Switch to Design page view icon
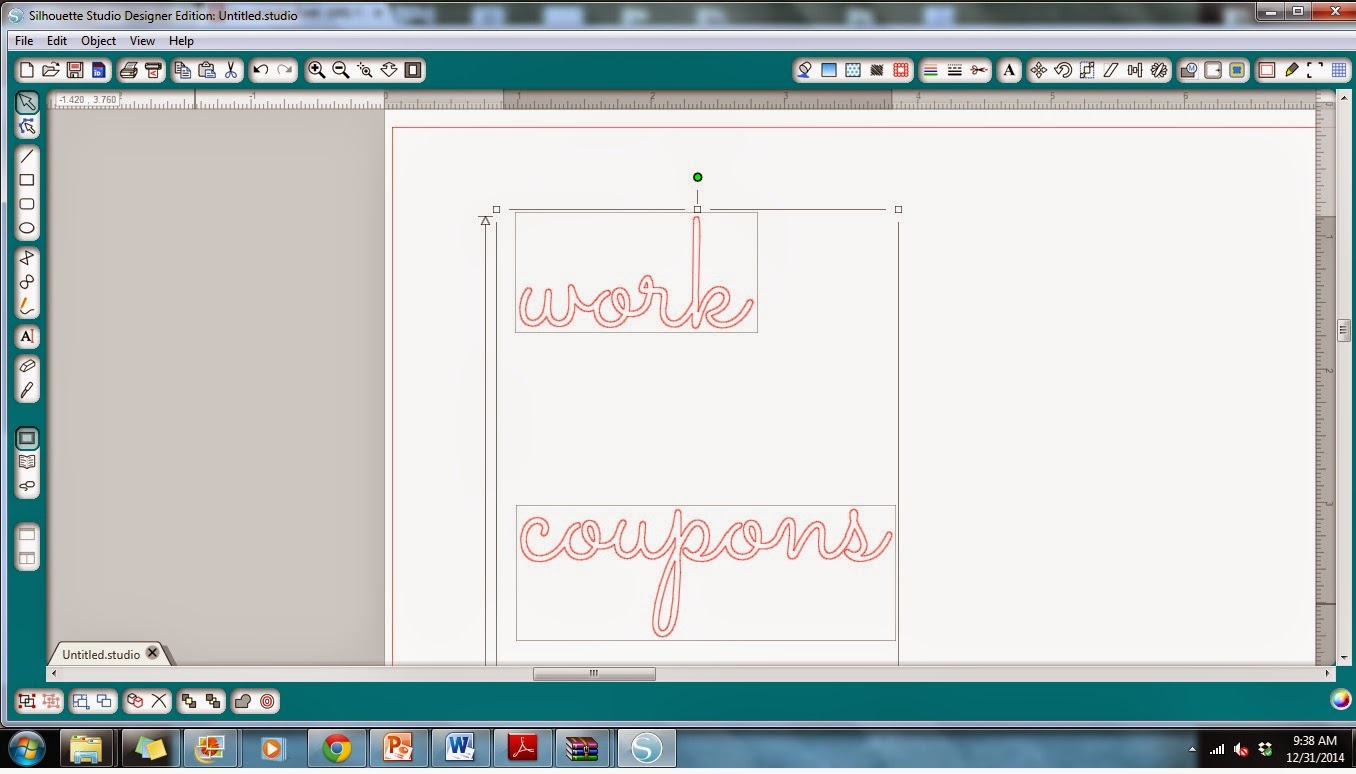This screenshot has width=1356, height=774. (x=27, y=438)
